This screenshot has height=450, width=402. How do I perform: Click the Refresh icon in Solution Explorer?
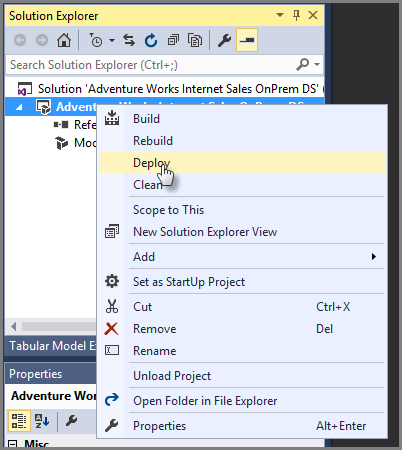(x=151, y=41)
